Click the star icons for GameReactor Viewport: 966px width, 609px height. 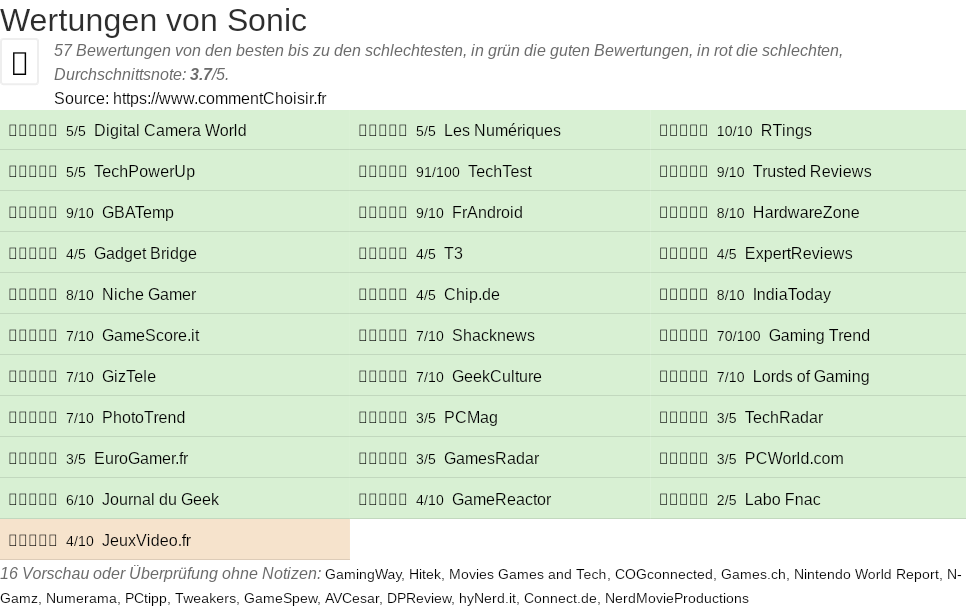[383, 500]
